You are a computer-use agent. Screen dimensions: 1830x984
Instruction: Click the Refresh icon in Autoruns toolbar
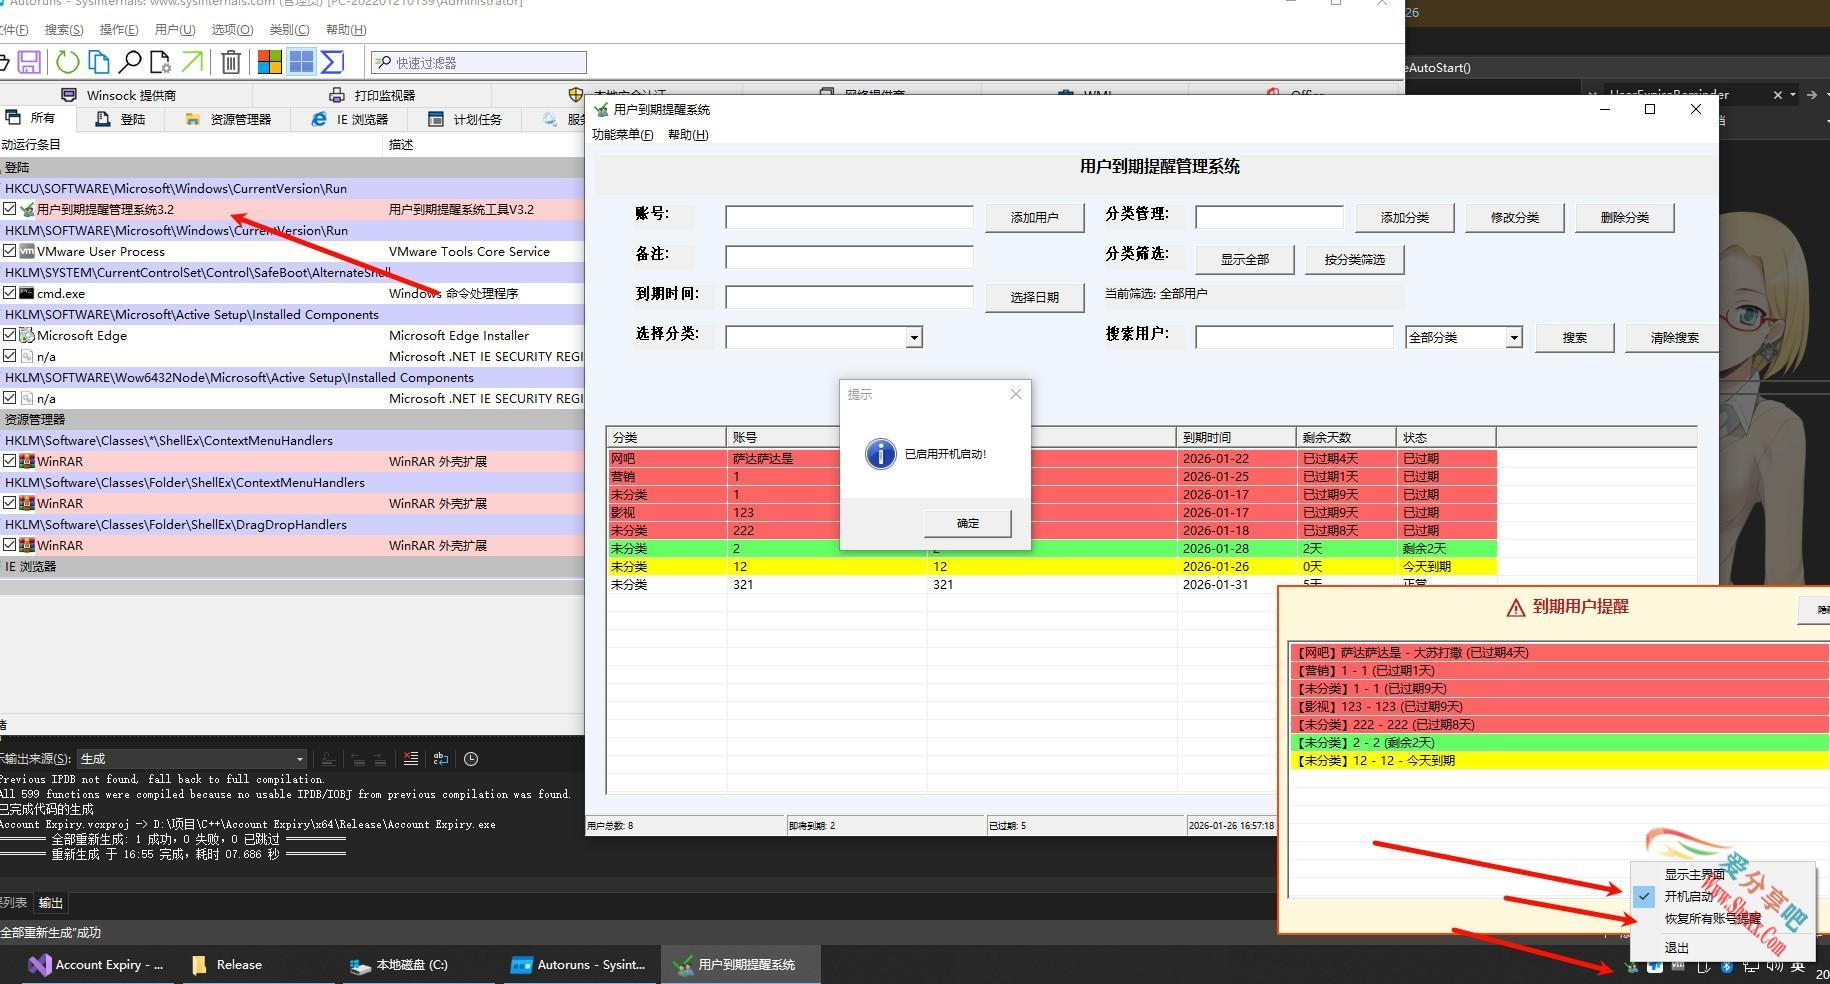(x=67, y=62)
